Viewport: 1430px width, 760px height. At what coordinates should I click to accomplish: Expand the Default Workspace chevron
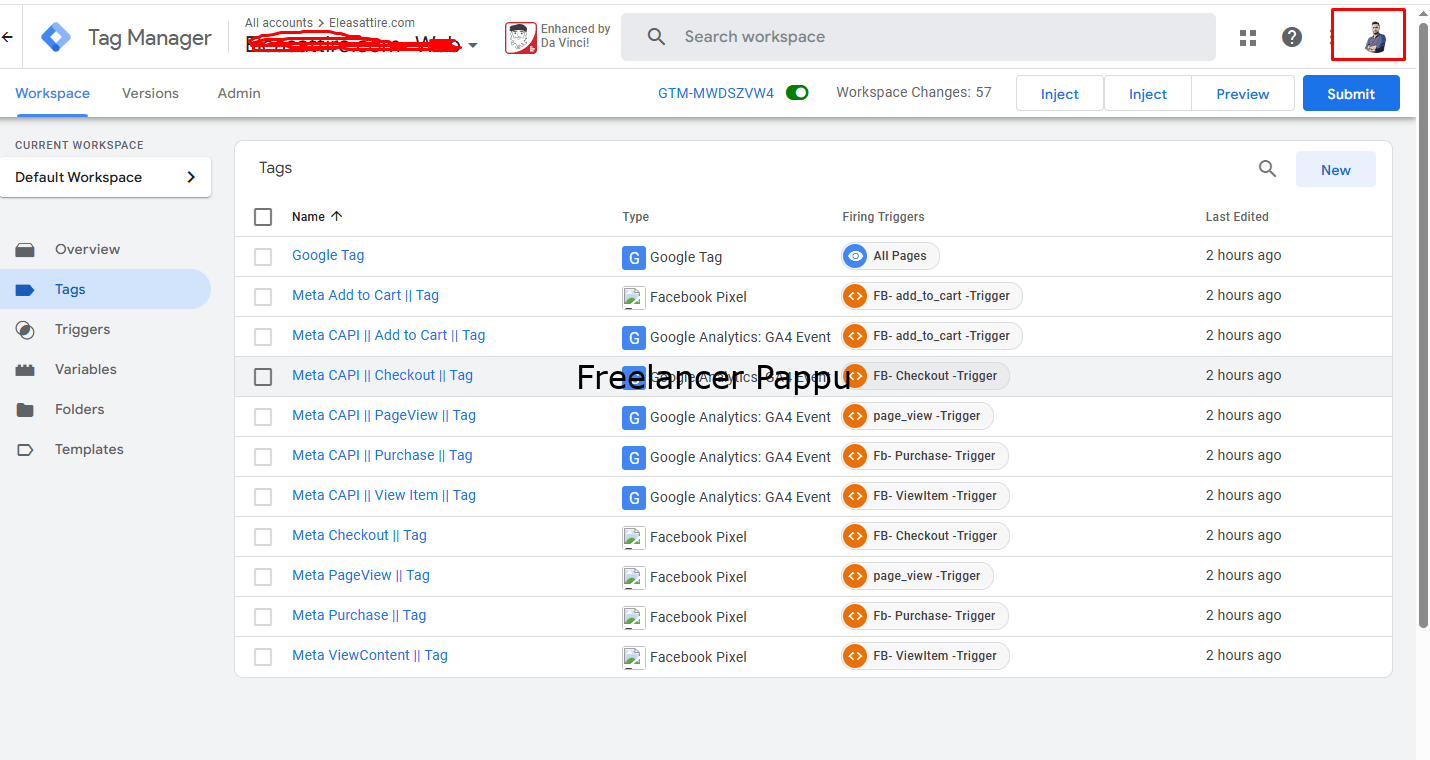[x=191, y=177]
